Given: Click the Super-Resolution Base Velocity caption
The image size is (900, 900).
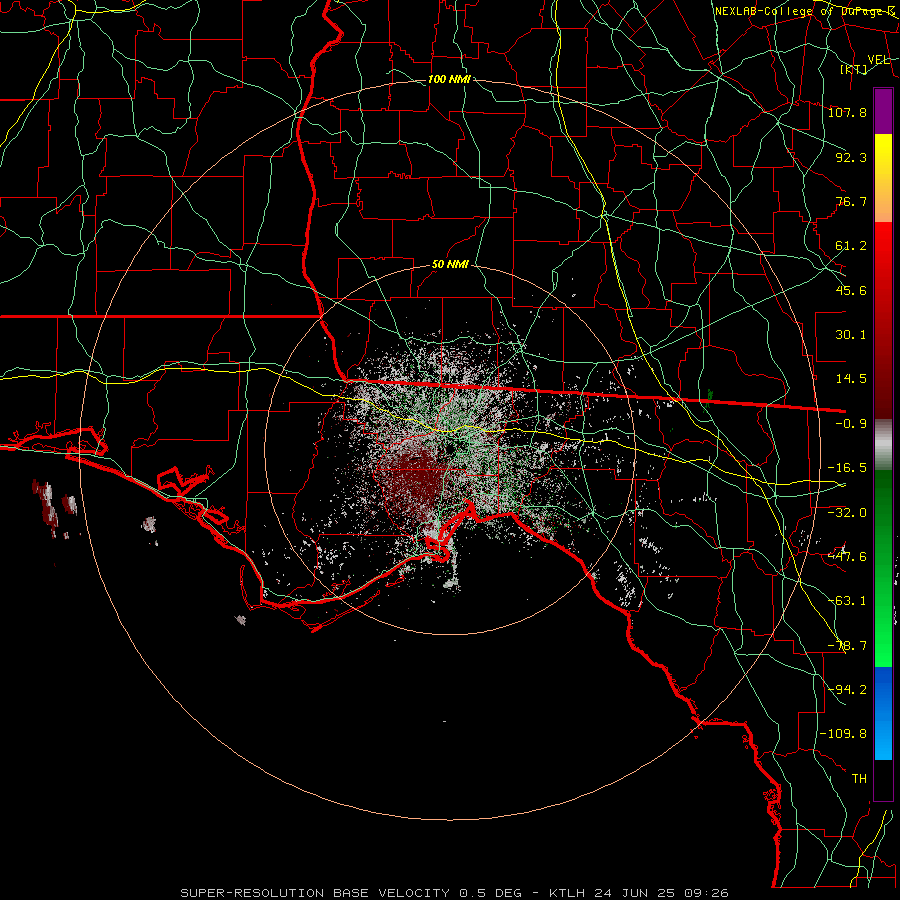Looking at the screenshot, I should 454,893.
